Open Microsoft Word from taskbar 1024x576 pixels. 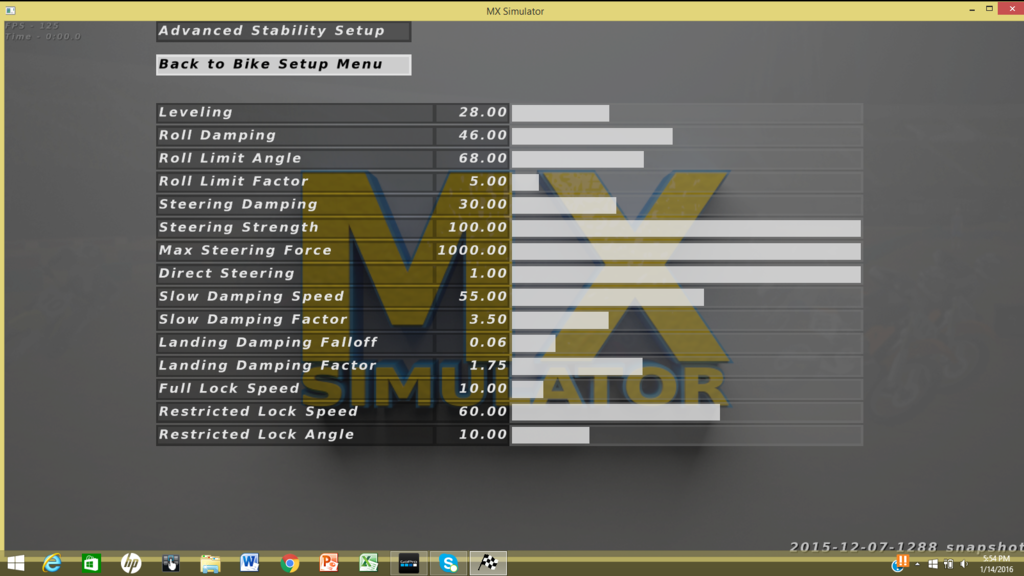(250, 563)
